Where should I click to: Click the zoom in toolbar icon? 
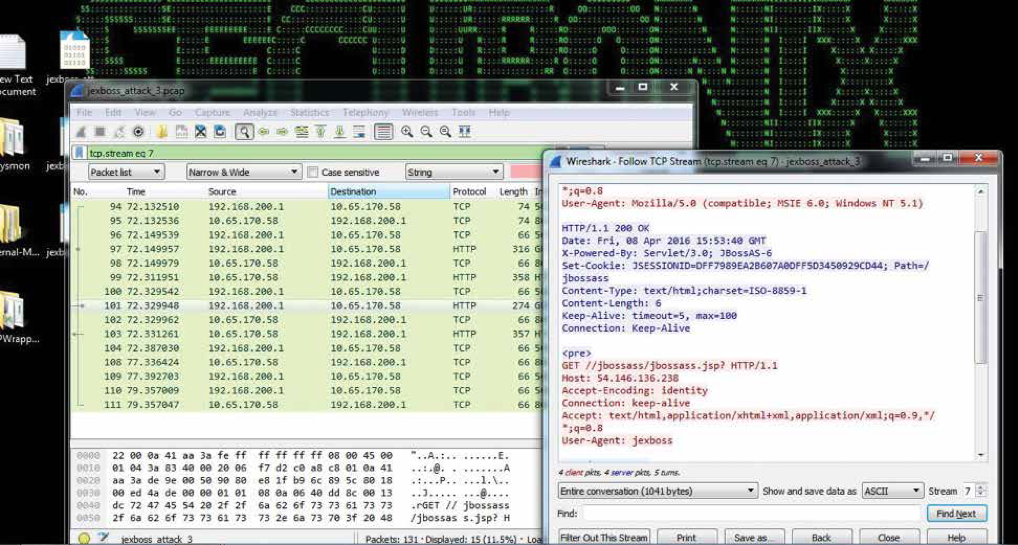coord(407,132)
